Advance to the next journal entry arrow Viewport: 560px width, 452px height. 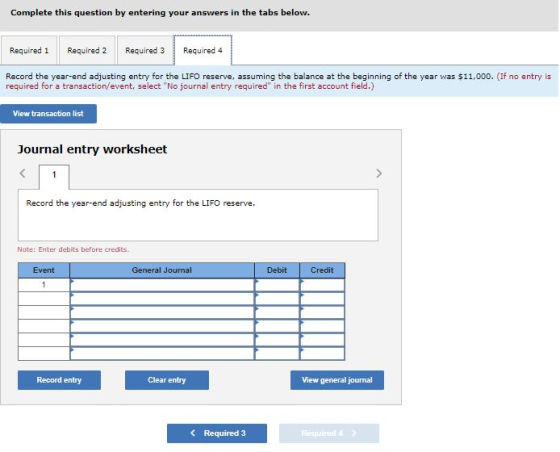[379, 174]
